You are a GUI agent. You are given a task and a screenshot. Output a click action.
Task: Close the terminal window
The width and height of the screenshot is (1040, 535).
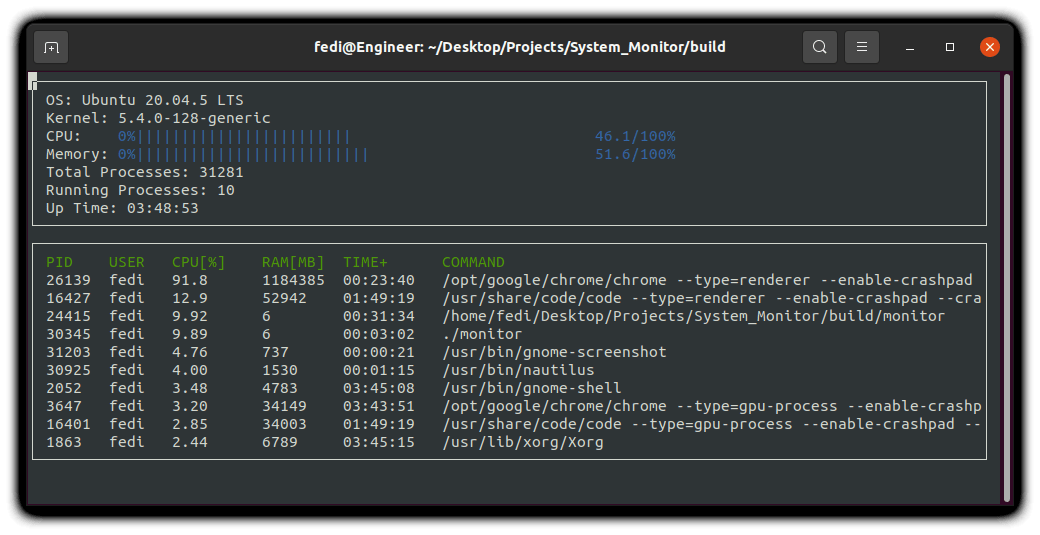point(990,47)
